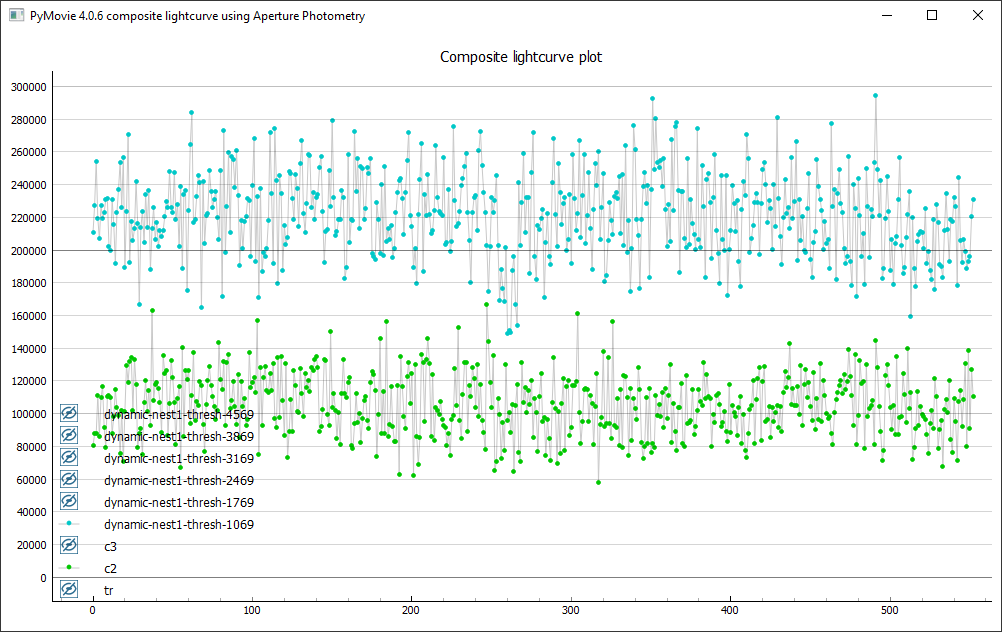
Task: Click the green c2 legend sample marker
Action: [x=69, y=568]
